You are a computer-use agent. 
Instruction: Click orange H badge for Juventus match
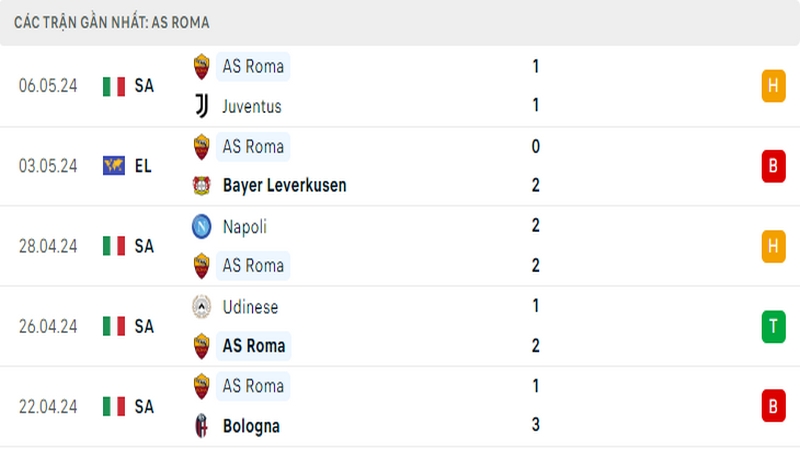(773, 86)
